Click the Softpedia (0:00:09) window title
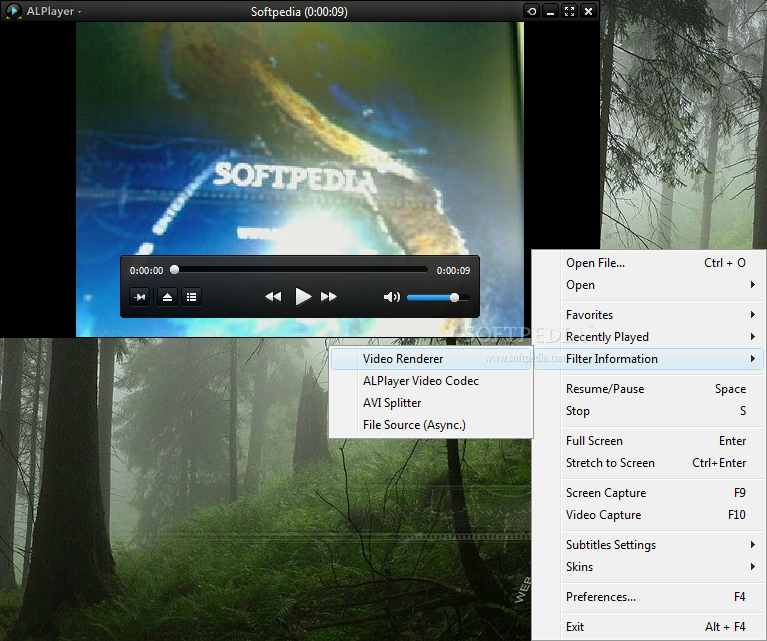The width and height of the screenshot is (767, 641). click(299, 11)
